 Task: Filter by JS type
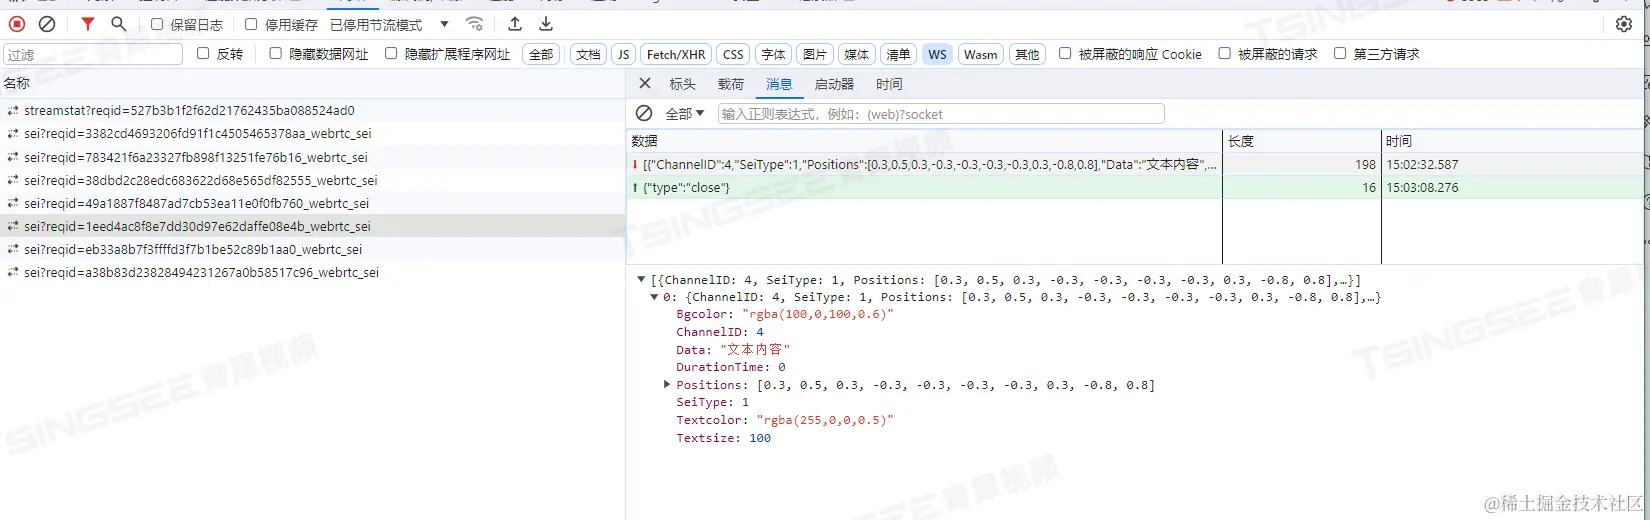(x=623, y=54)
